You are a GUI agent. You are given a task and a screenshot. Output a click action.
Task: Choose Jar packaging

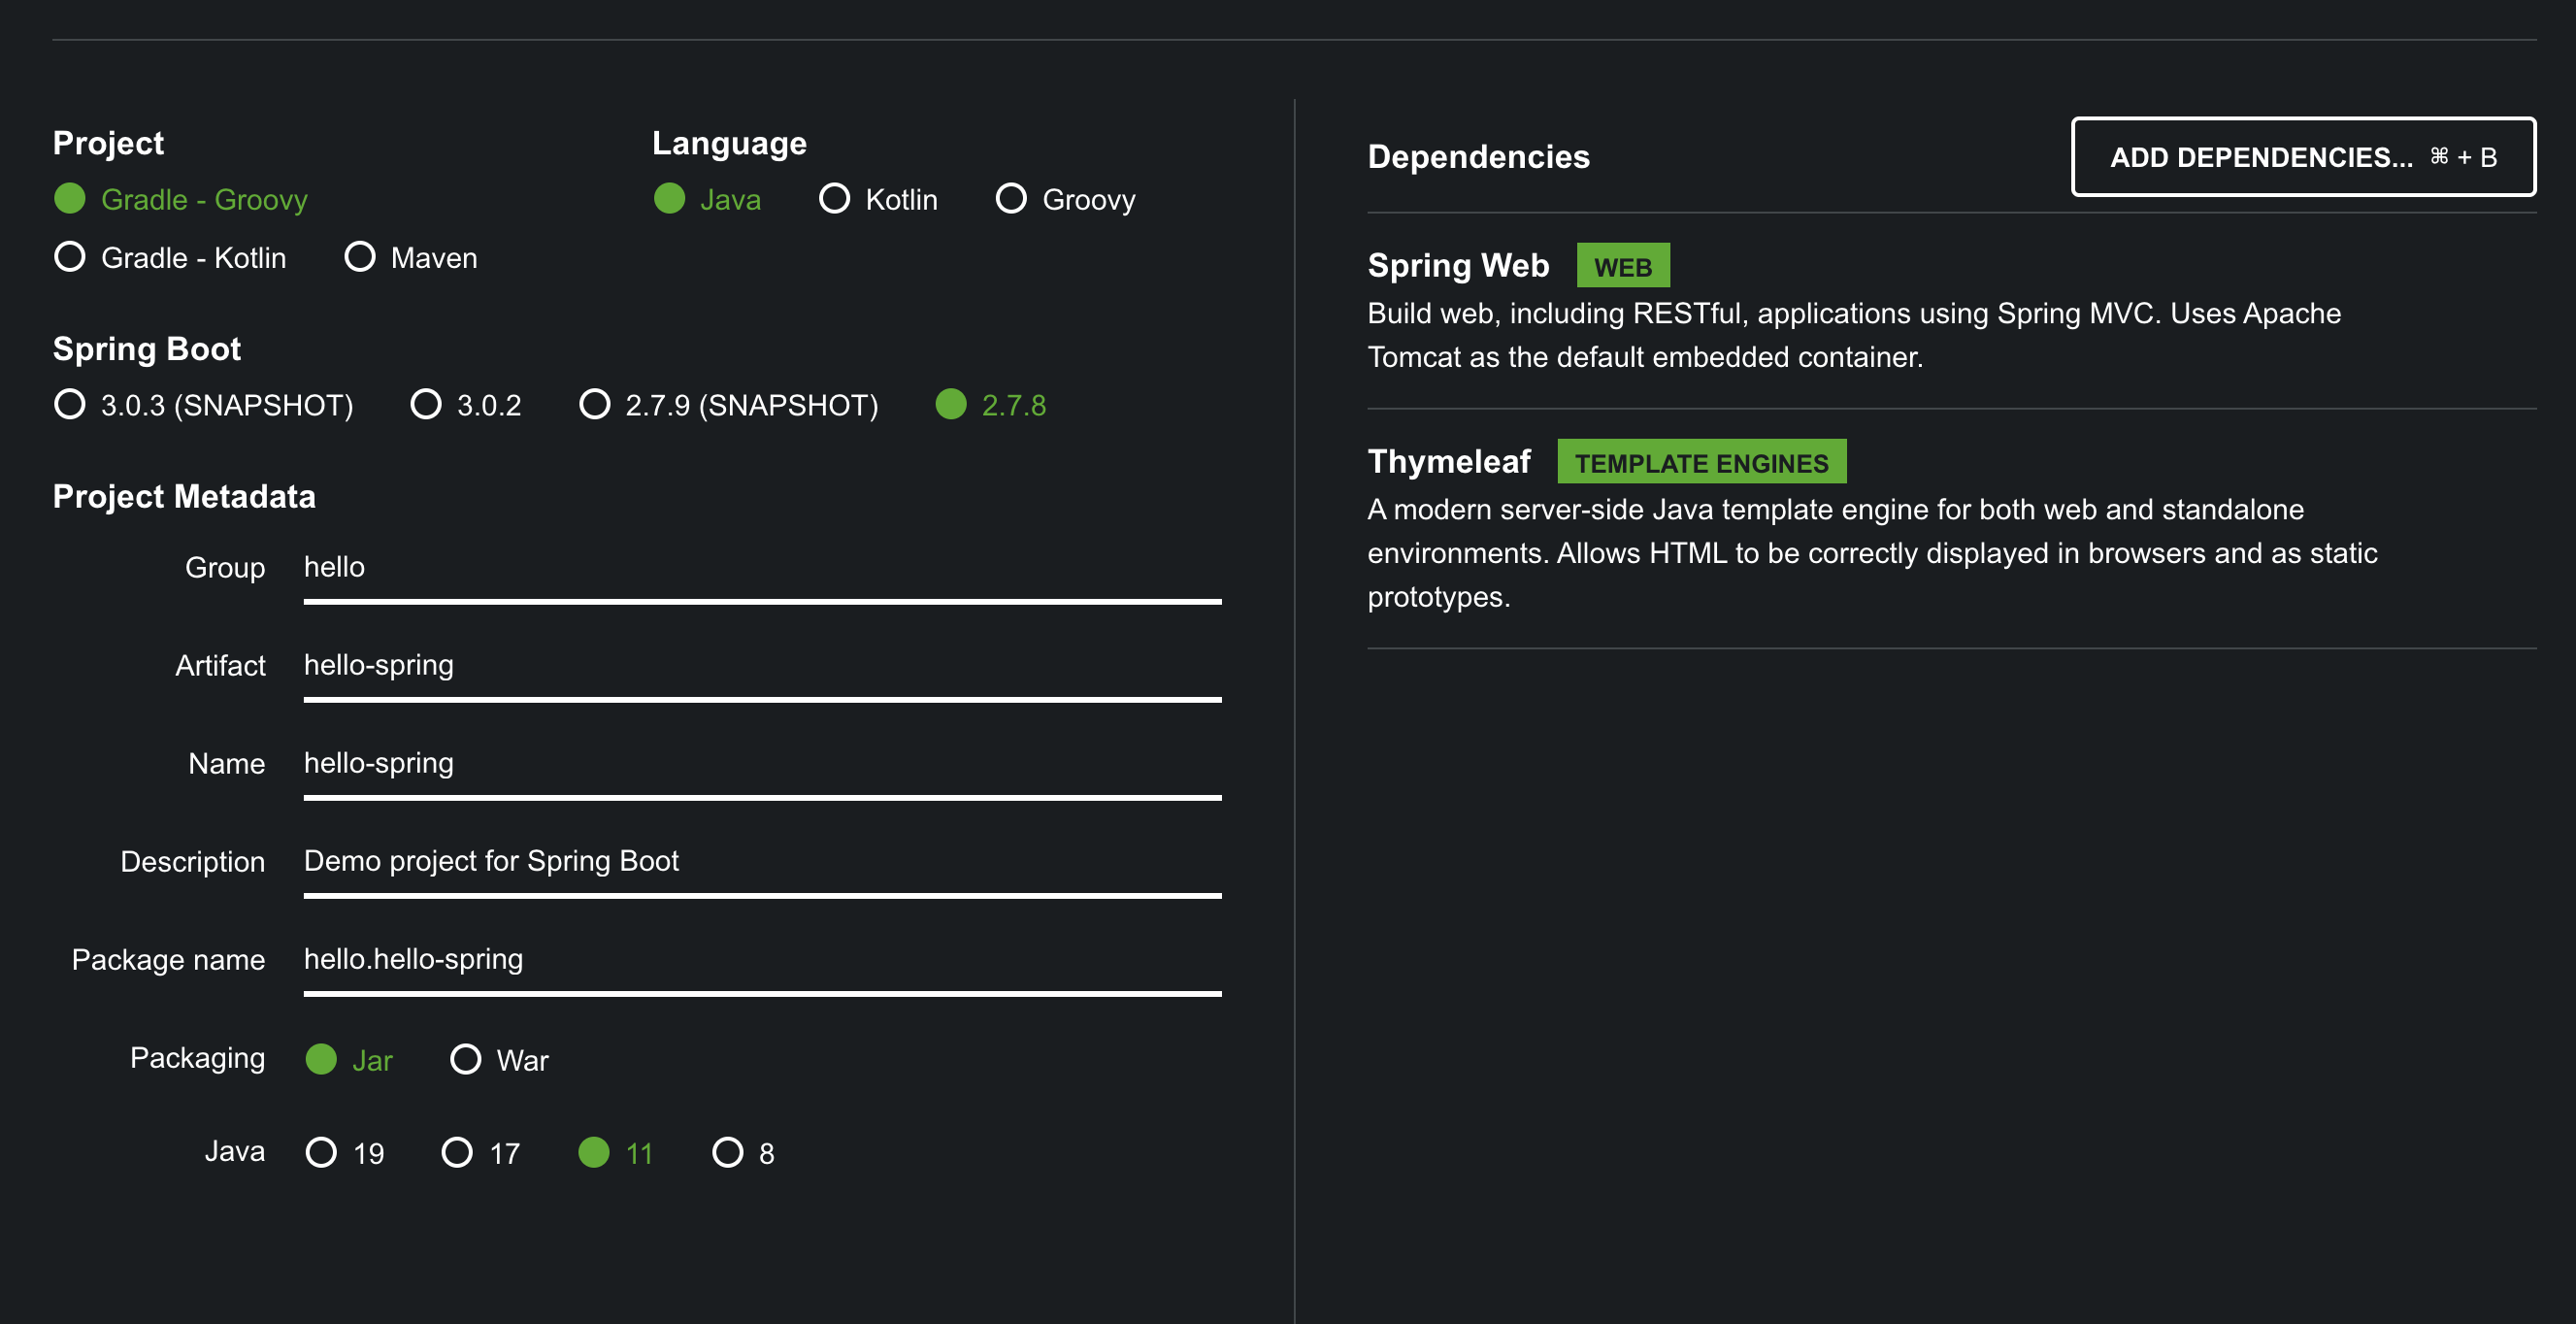(349, 1059)
